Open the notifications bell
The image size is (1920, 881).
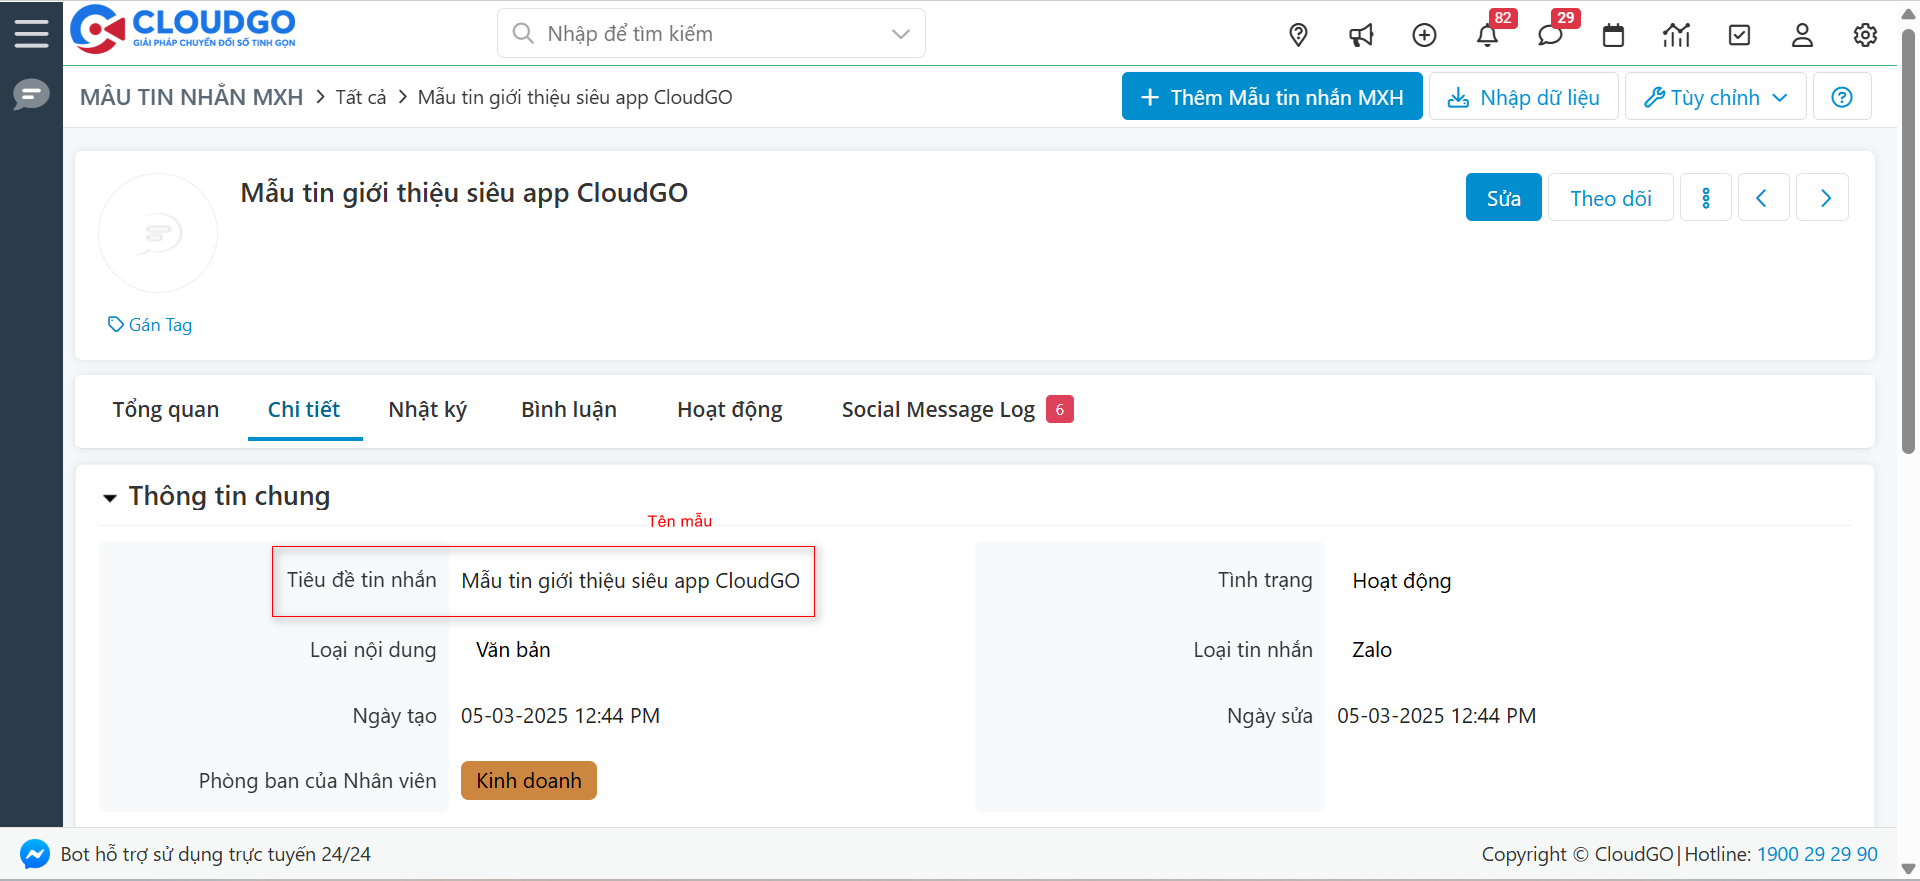(x=1487, y=35)
